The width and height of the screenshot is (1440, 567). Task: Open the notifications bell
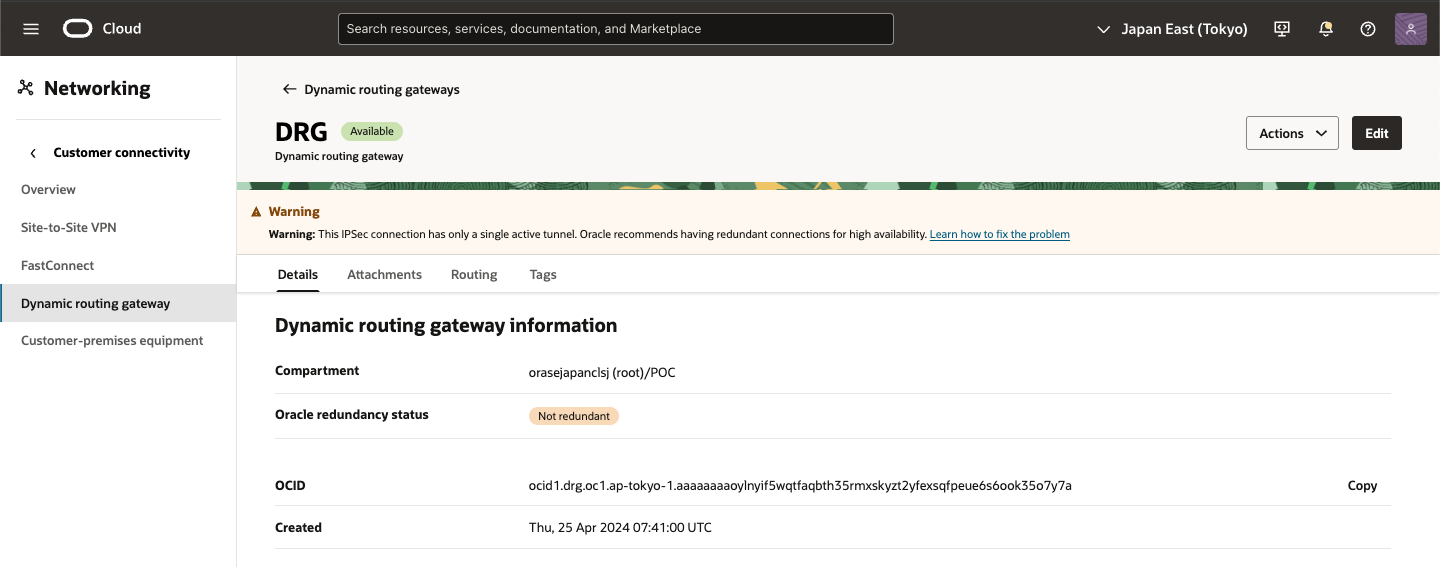tap(1326, 29)
